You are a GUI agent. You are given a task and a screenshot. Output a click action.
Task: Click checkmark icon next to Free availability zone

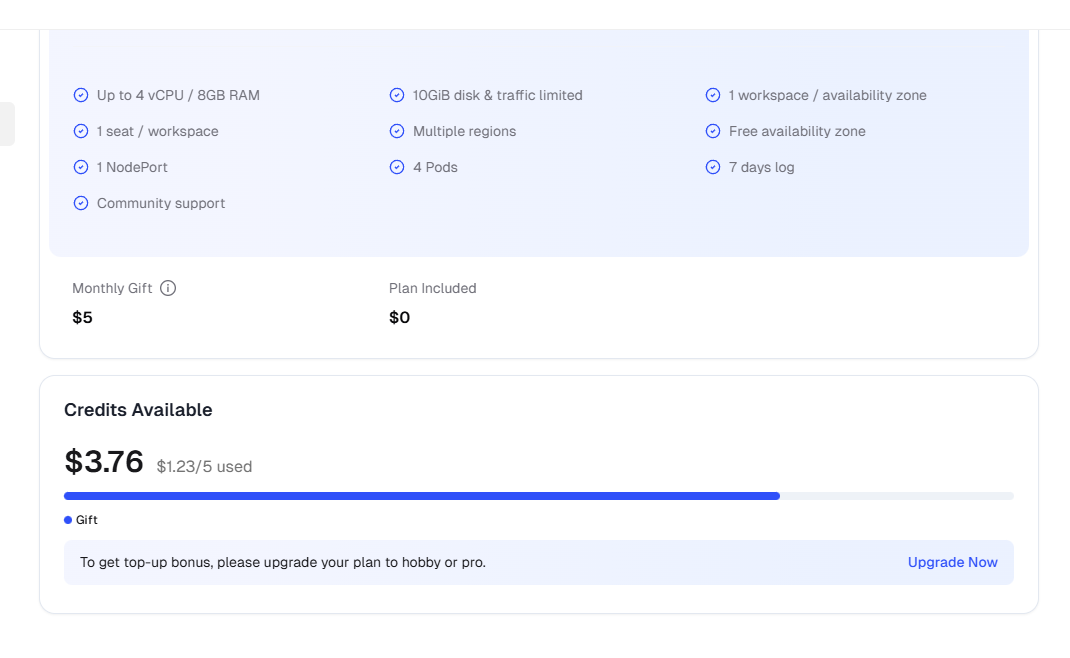713,131
